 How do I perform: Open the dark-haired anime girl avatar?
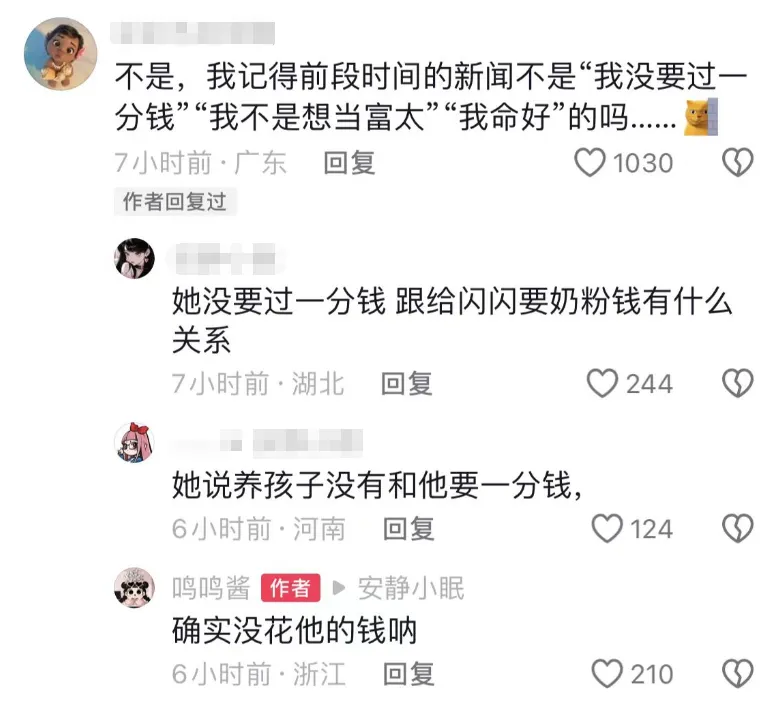(134, 258)
